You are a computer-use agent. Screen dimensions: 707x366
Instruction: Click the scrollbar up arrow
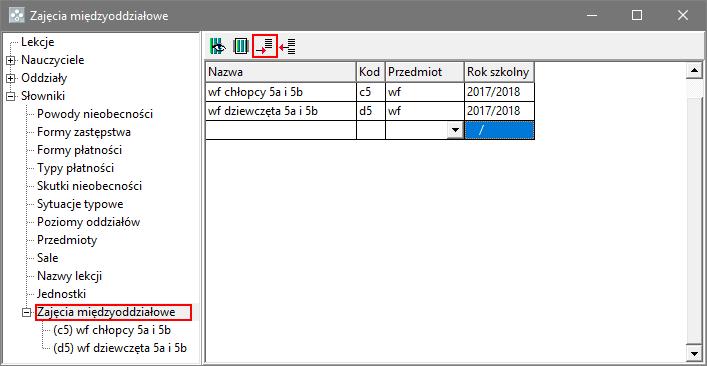tap(694, 70)
